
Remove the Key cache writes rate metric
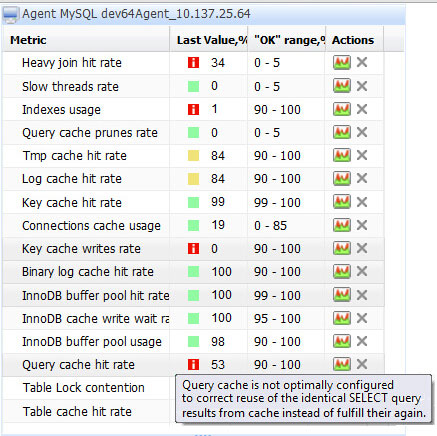tap(362, 248)
